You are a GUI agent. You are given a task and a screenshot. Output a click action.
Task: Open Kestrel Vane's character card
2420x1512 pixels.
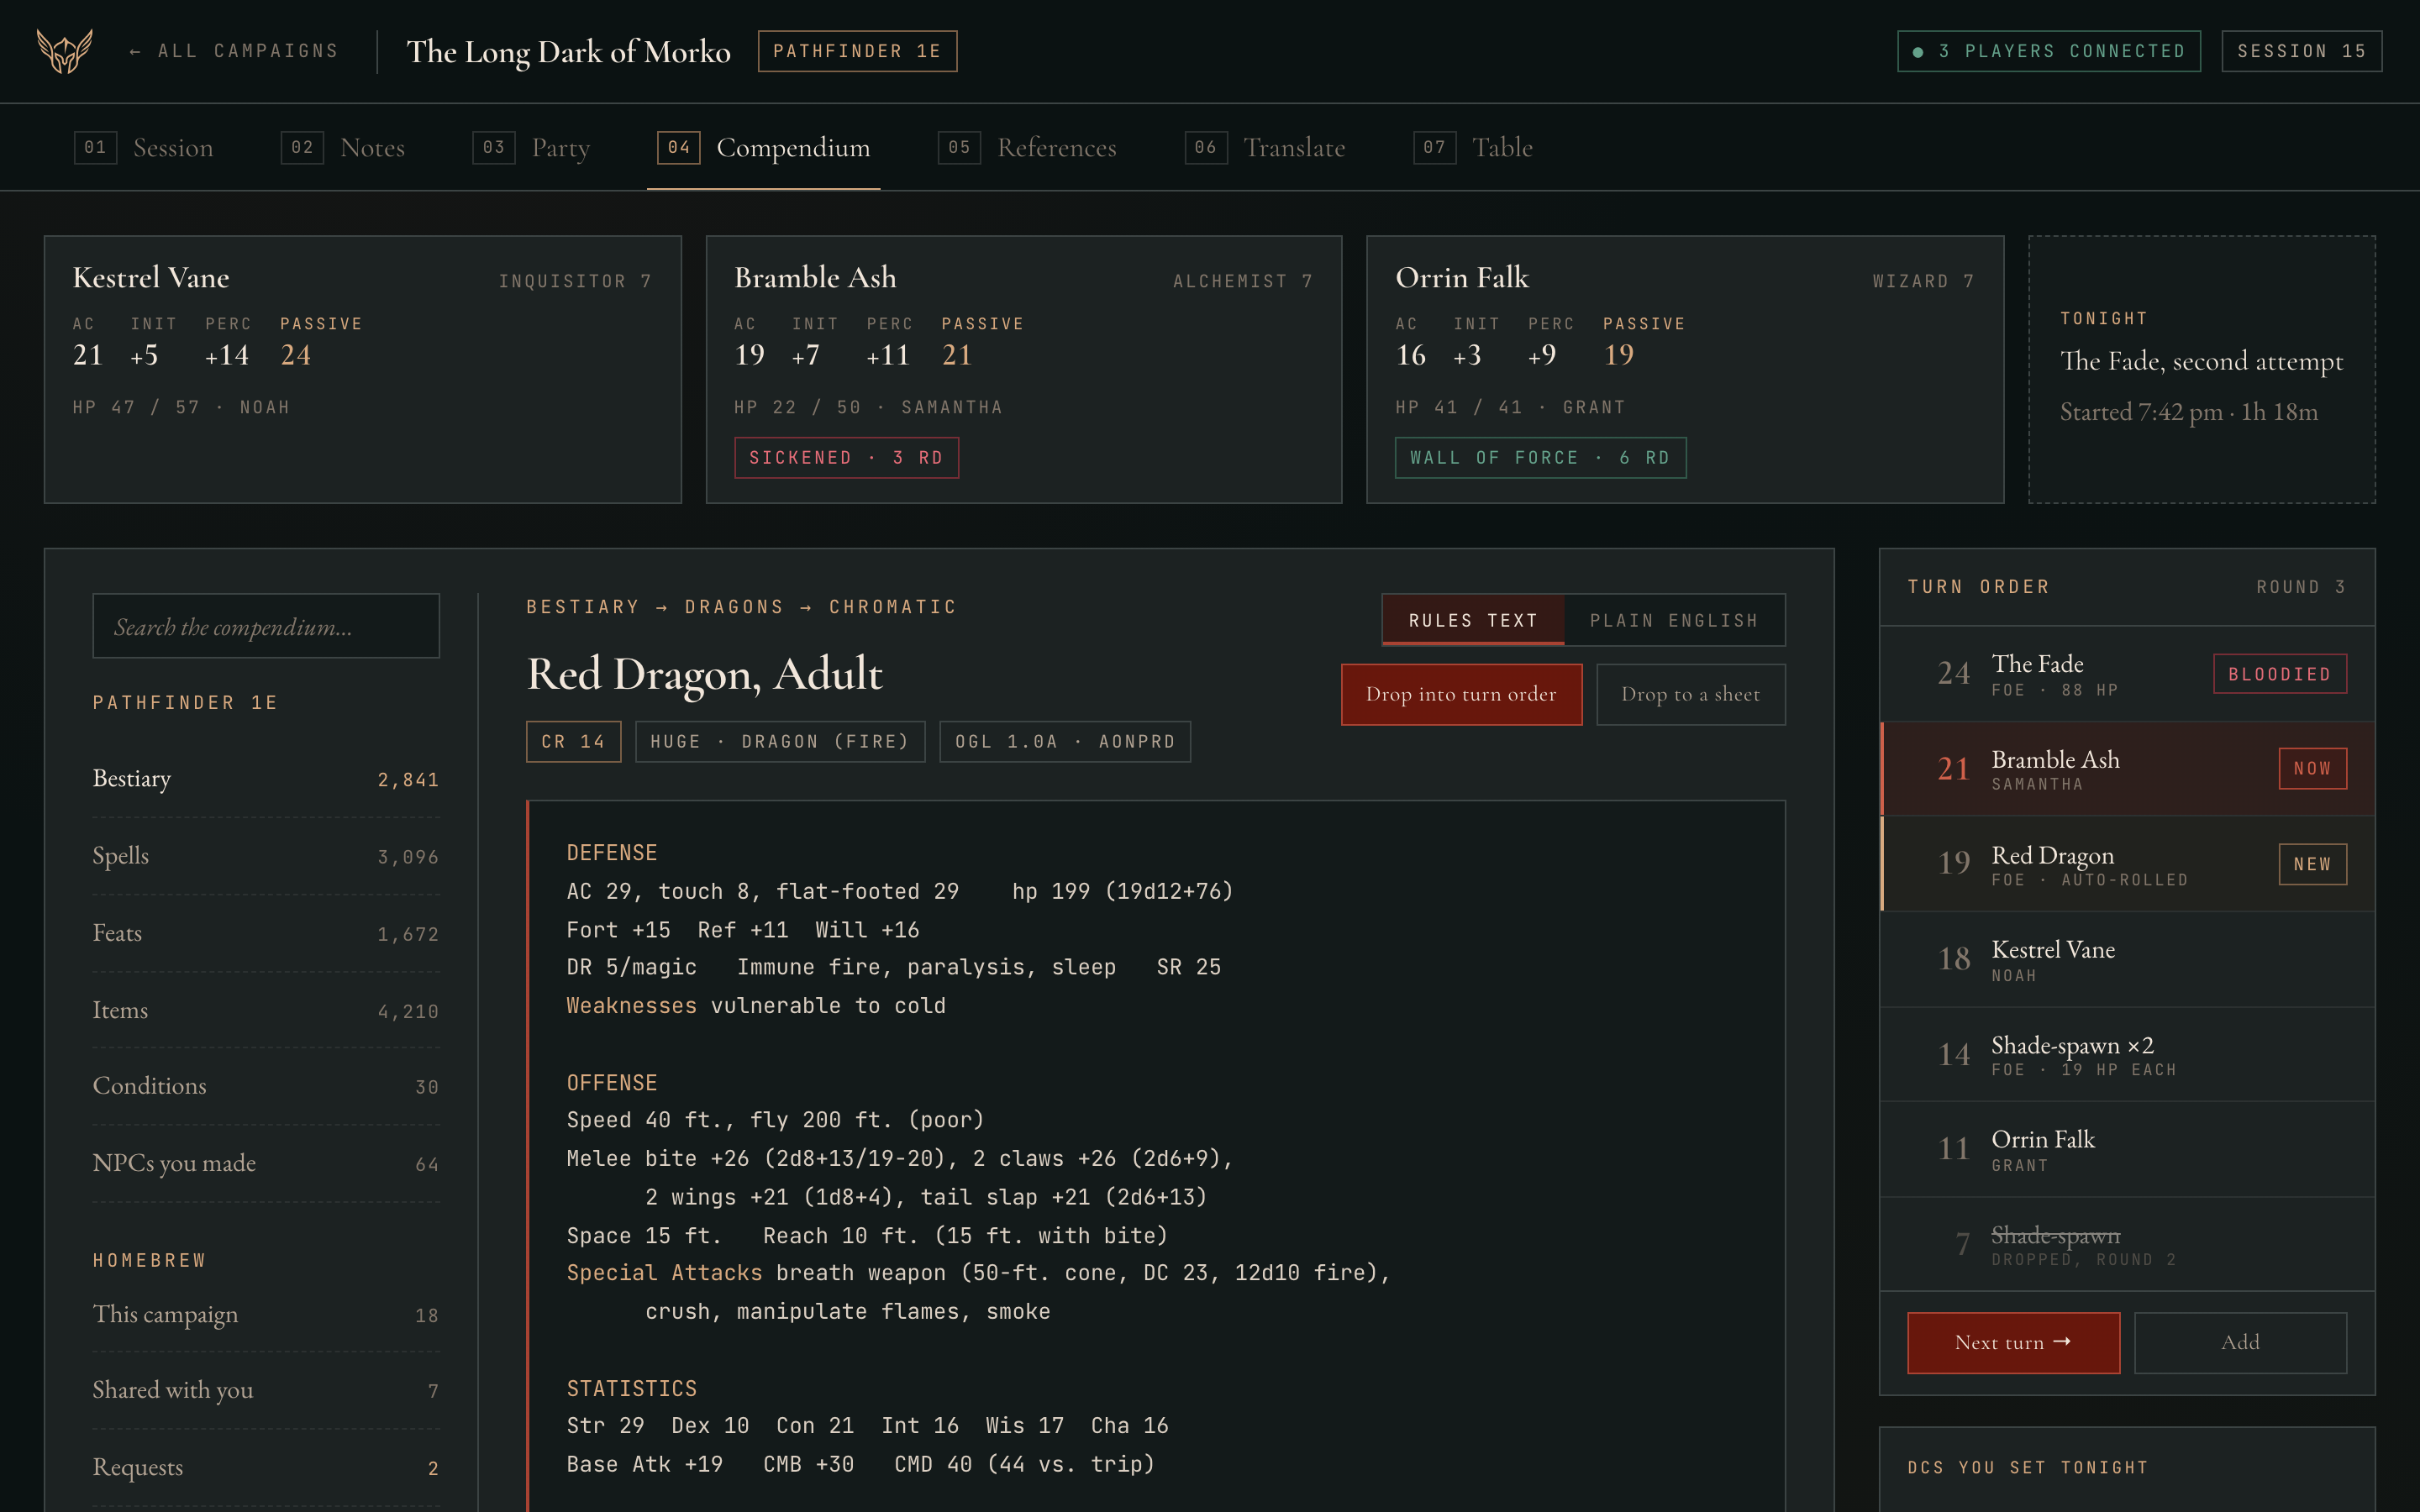363,370
